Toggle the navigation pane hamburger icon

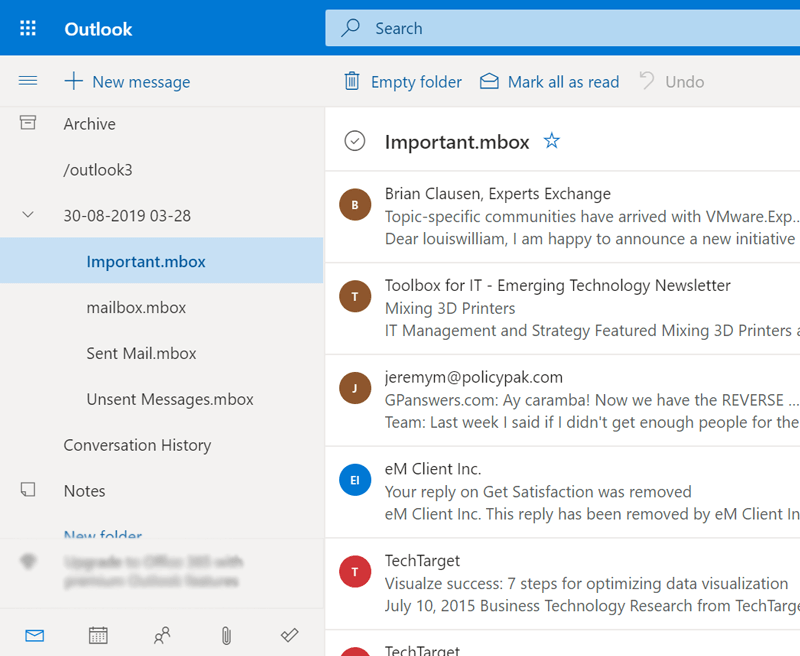28,81
